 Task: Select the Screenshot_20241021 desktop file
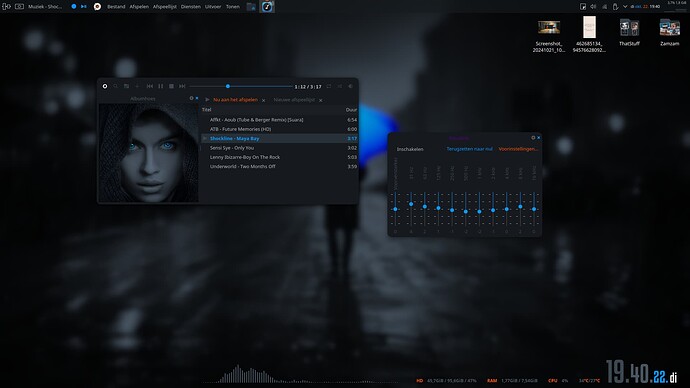tap(548, 36)
